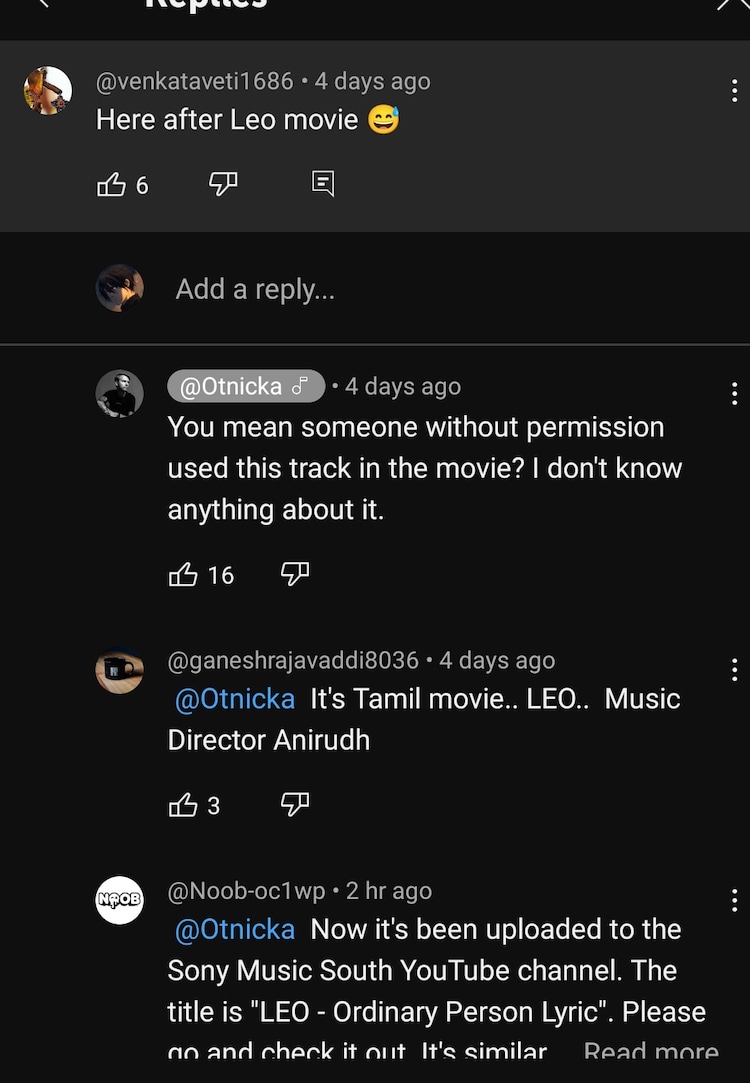This screenshot has height=1083, width=750.
Task: Tap @Otnicka mention in the Tamil movie reply
Action: tap(235, 699)
